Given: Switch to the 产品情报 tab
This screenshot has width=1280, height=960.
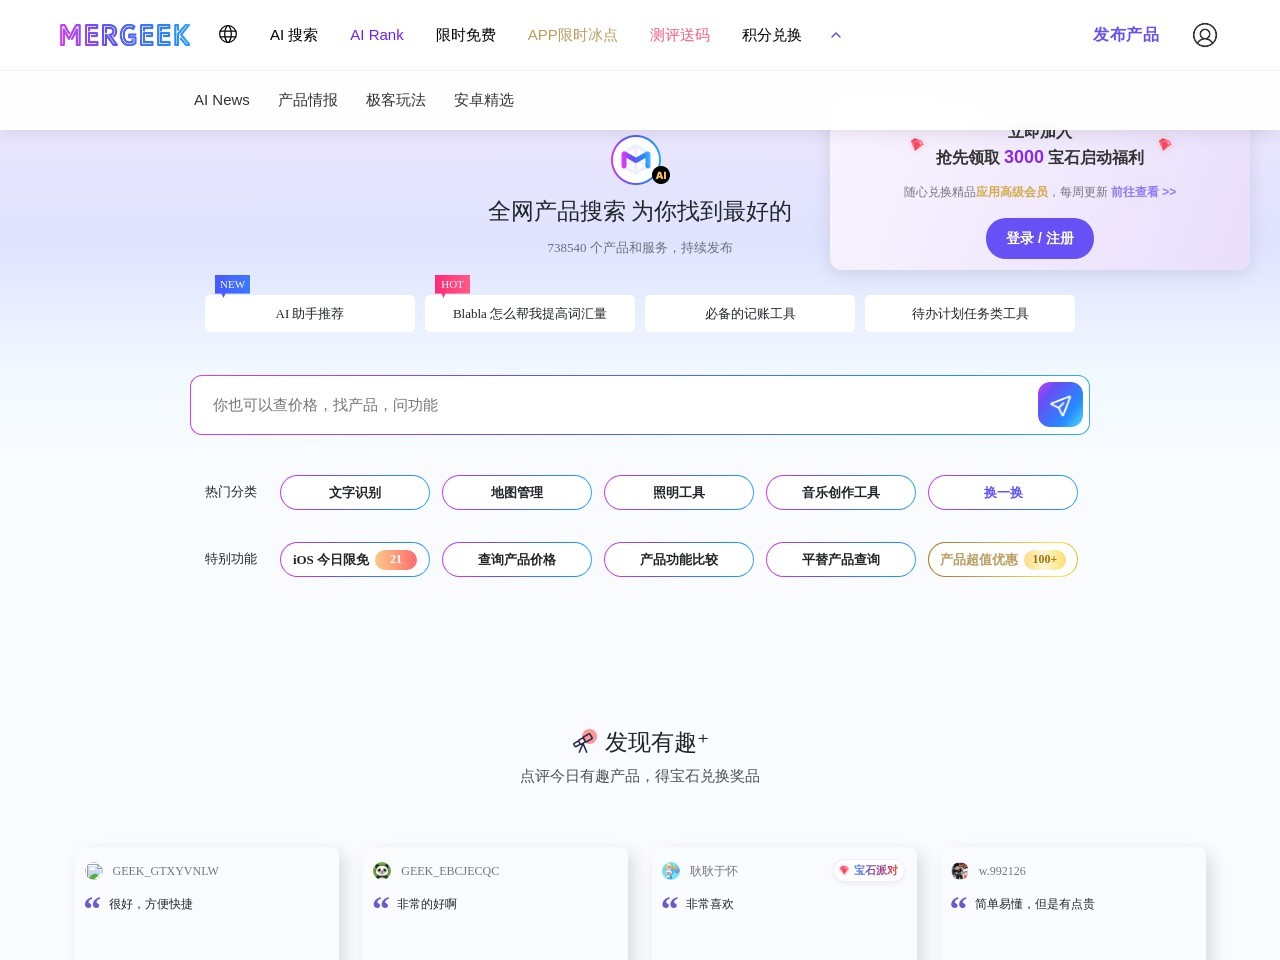Looking at the screenshot, I should (x=308, y=100).
